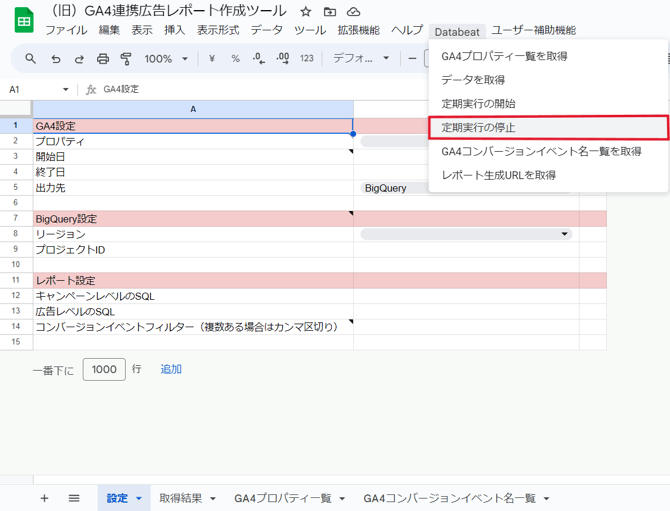The image size is (670, 511).
Task: Activate the paint format tool
Action: pos(126,59)
